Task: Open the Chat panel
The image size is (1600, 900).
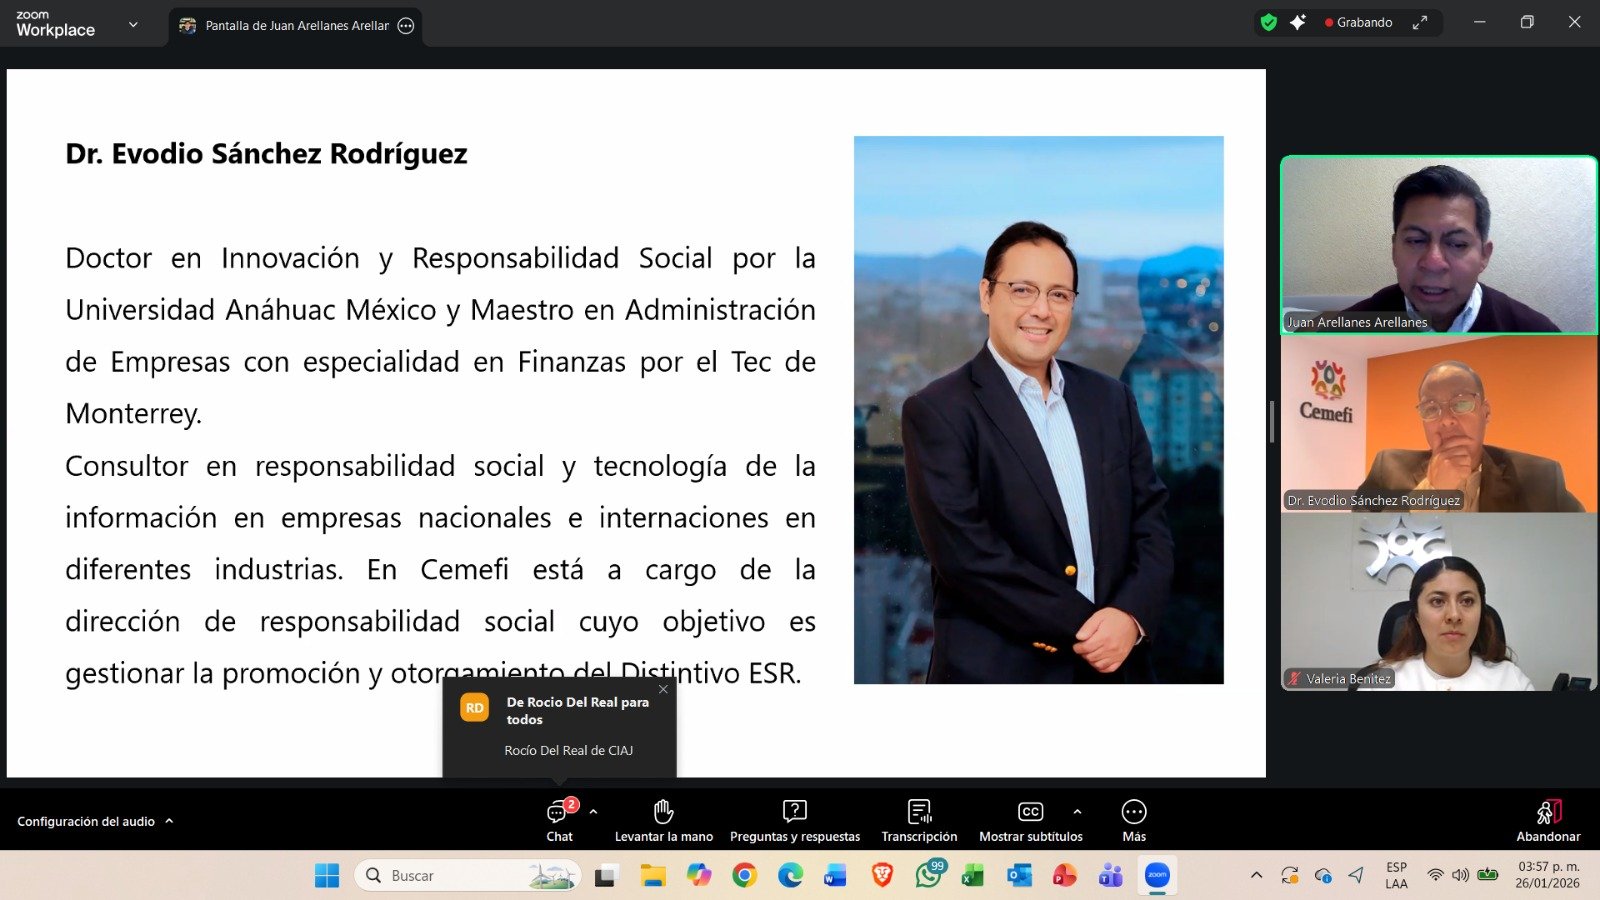Action: click(559, 820)
